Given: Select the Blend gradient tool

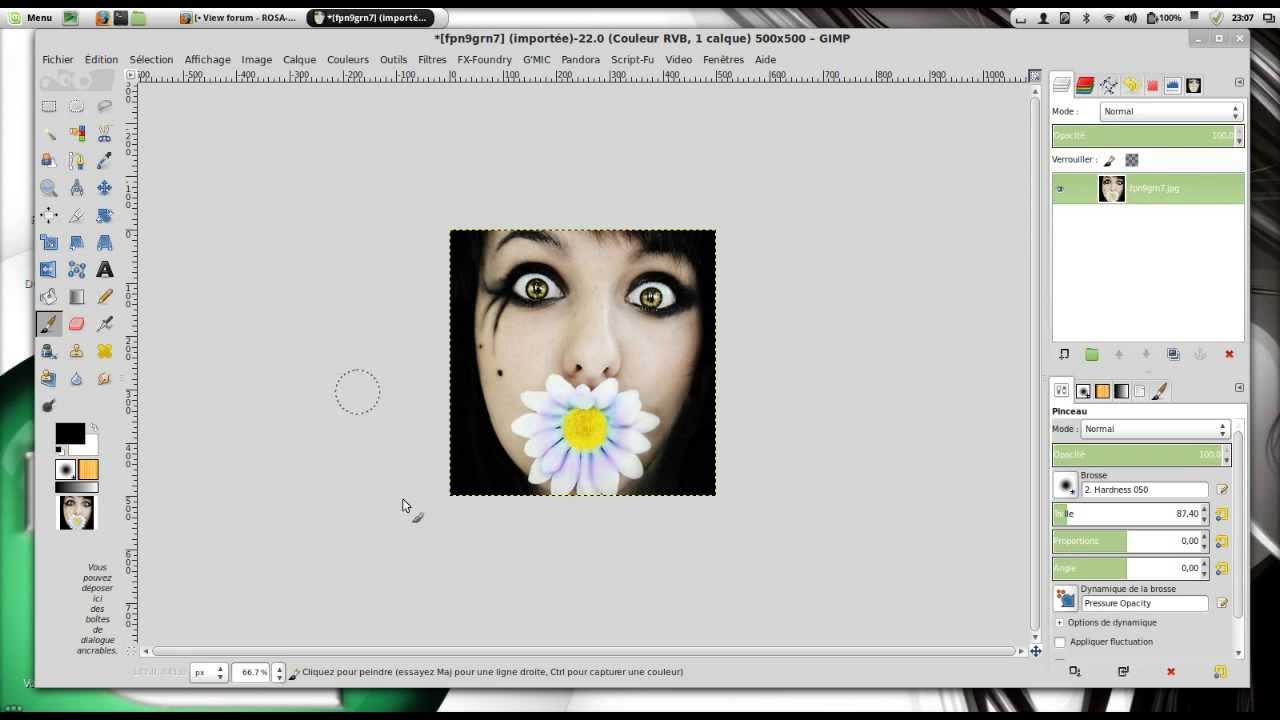Looking at the screenshot, I should [76, 296].
